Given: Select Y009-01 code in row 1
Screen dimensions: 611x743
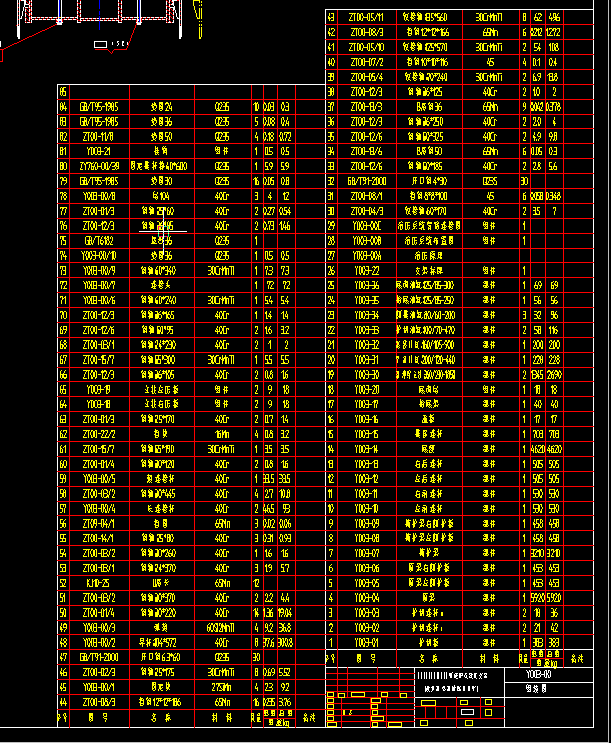Looking at the screenshot, I should [366, 643].
